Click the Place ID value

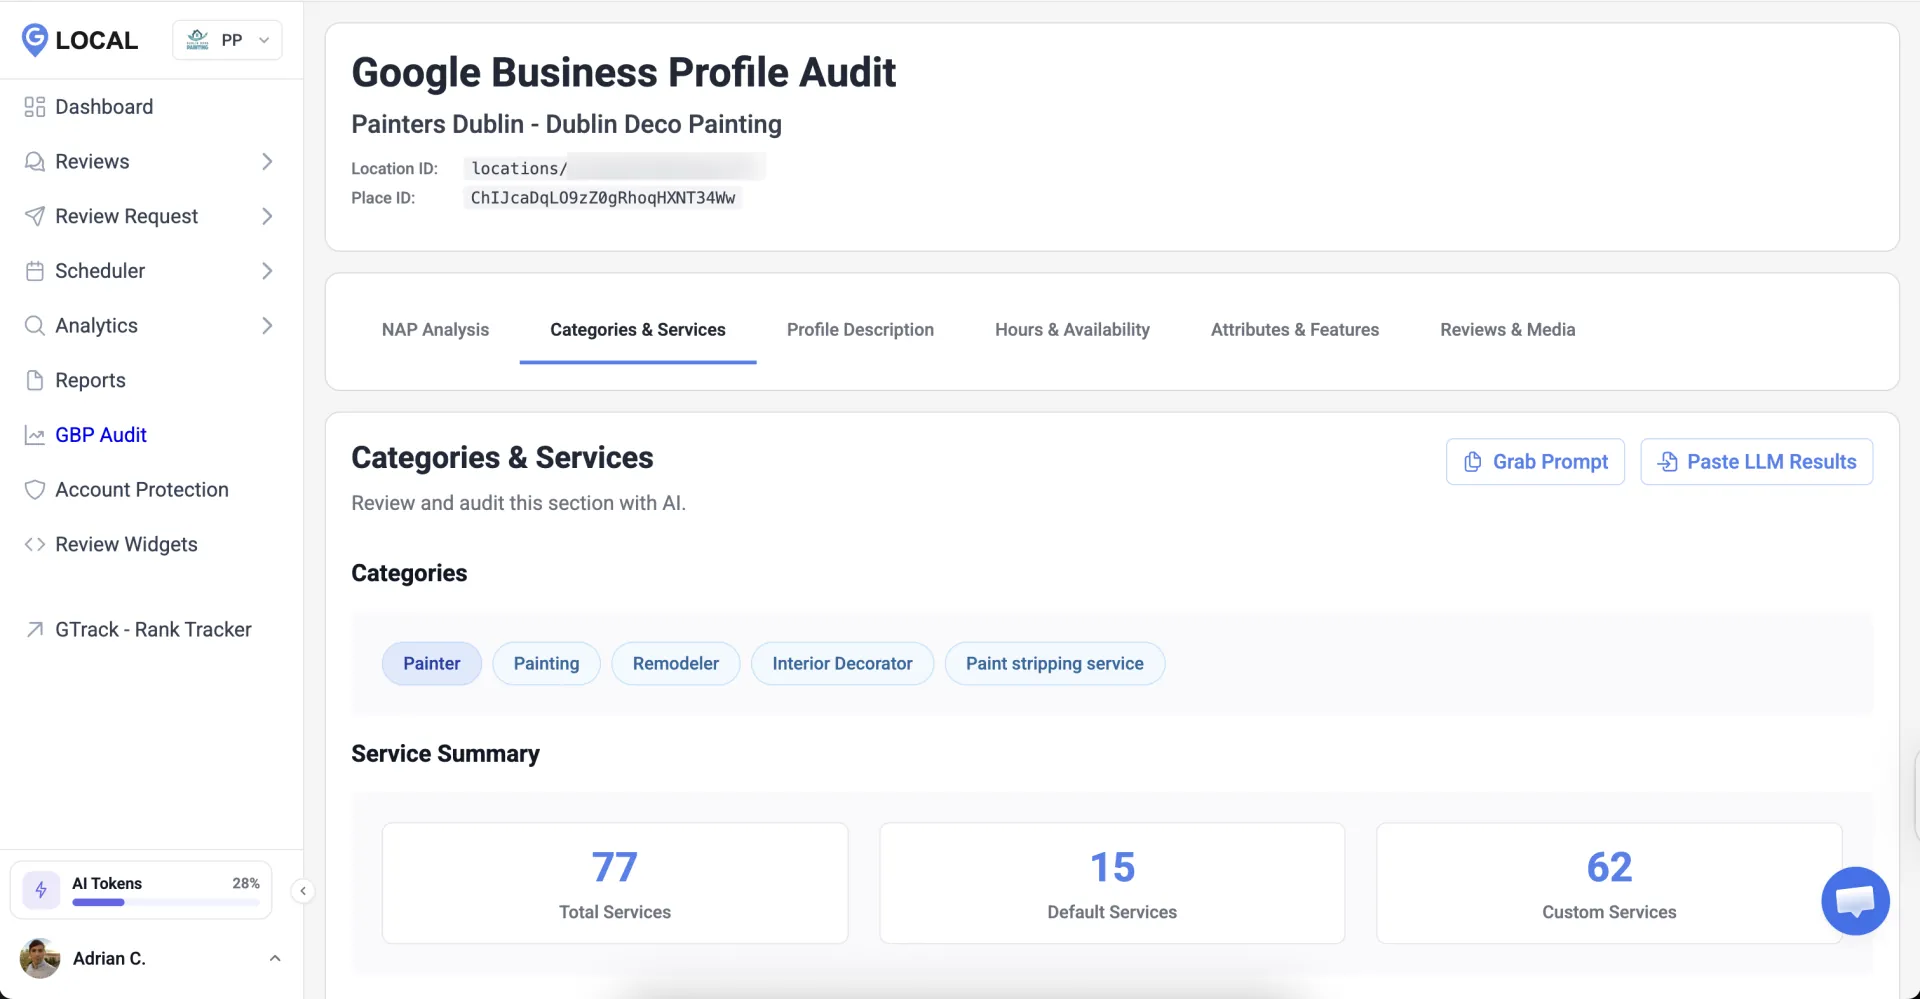pyautogui.click(x=603, y=198)
